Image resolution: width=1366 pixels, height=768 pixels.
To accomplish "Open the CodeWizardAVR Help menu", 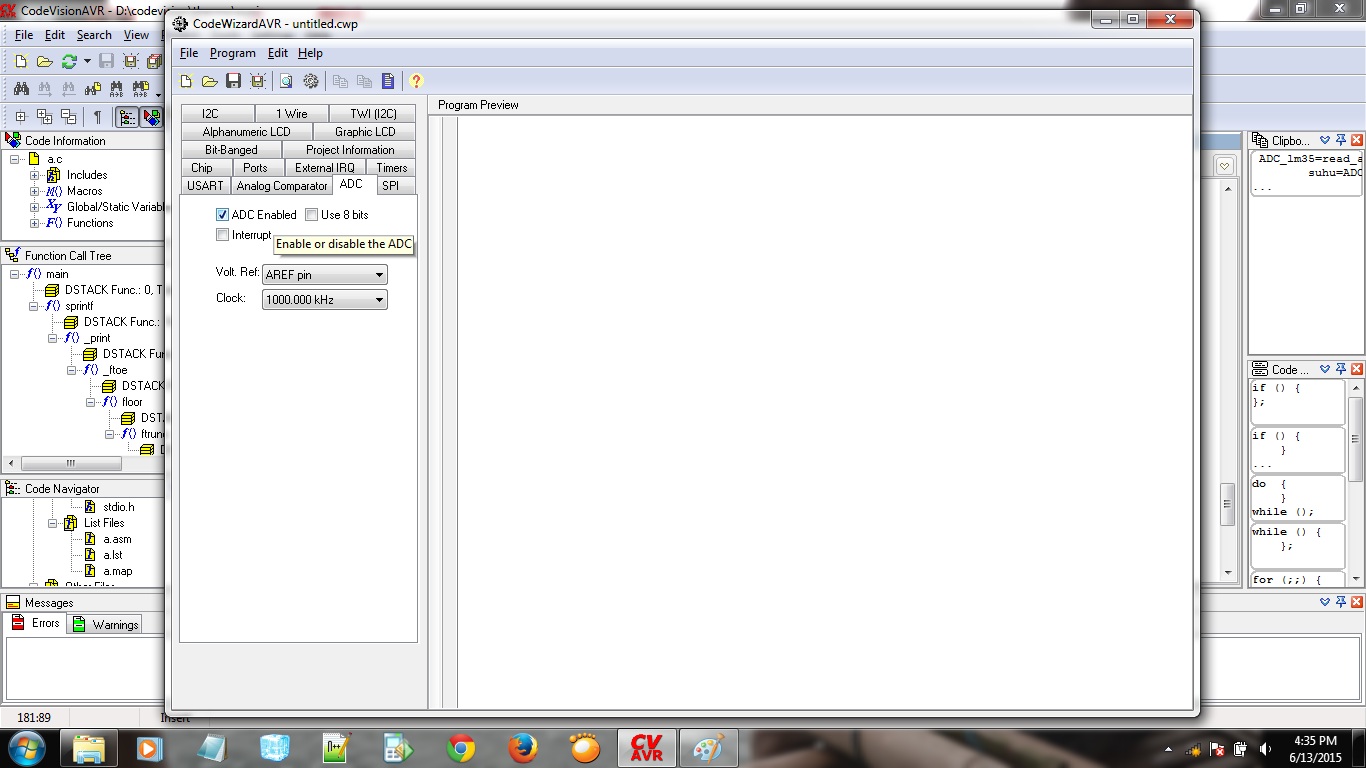I will [x=310, y=53].
